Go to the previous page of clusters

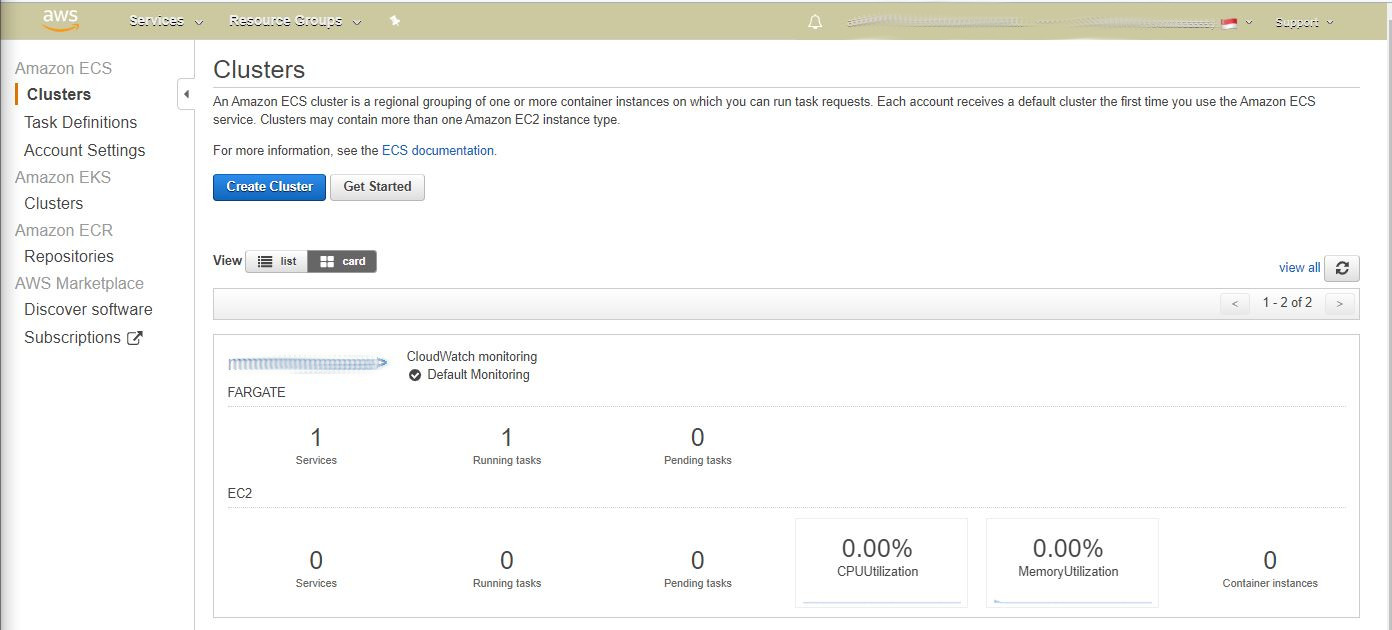[1235, 303]
